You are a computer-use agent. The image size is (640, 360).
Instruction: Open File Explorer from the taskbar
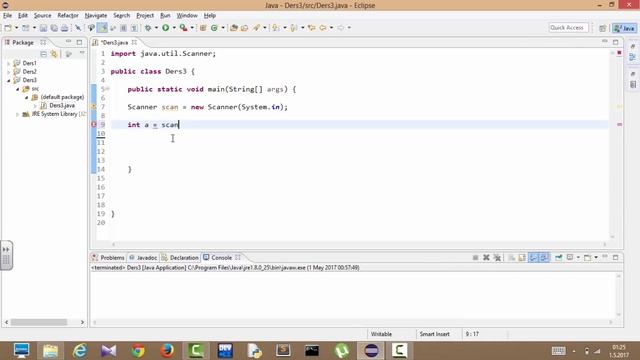tap(51, 351)
